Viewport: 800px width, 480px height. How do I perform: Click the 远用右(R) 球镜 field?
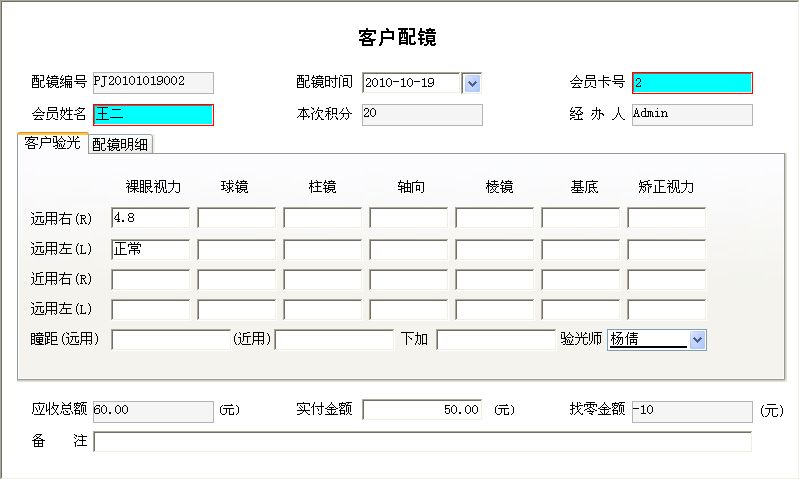pos(236,218)
